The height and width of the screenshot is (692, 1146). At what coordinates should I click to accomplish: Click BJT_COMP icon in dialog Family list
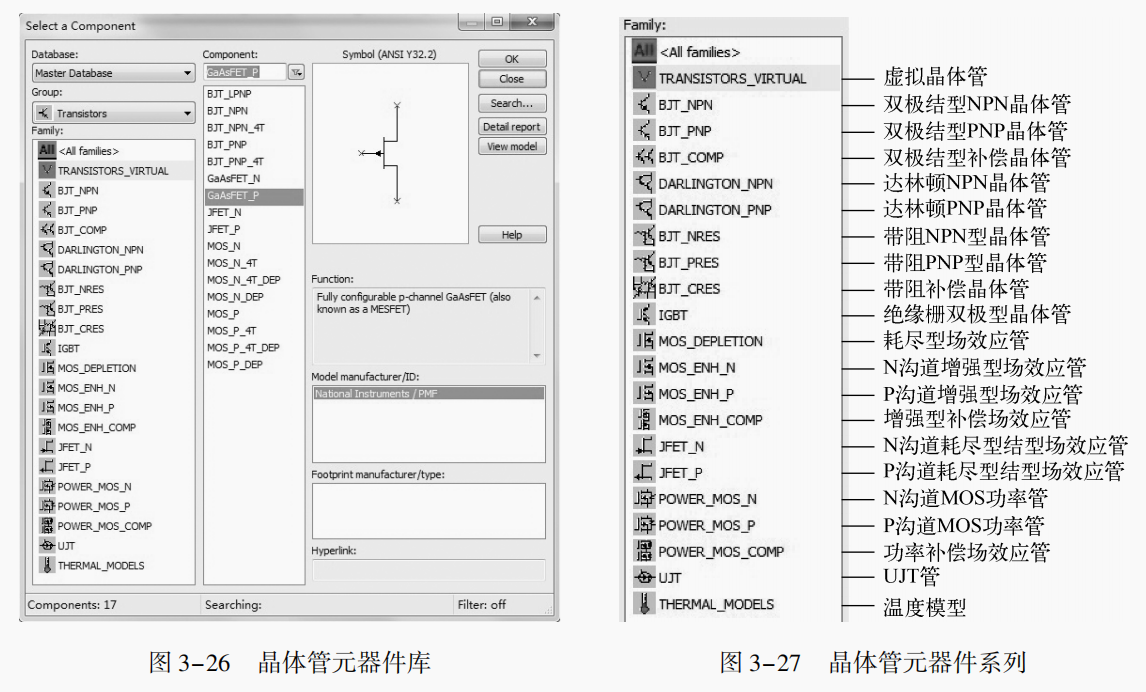tap(47, 229)
